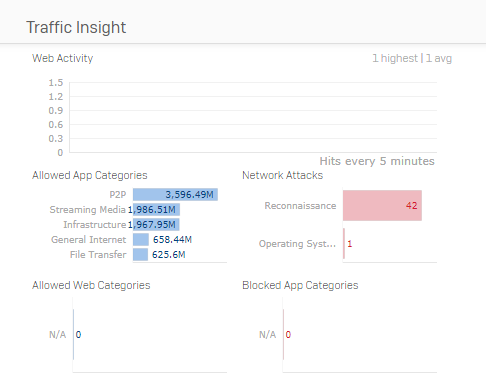Click the File Transfer 625.6M bar
This screenshot has width=486, height=389.
(x=140, y=255)
